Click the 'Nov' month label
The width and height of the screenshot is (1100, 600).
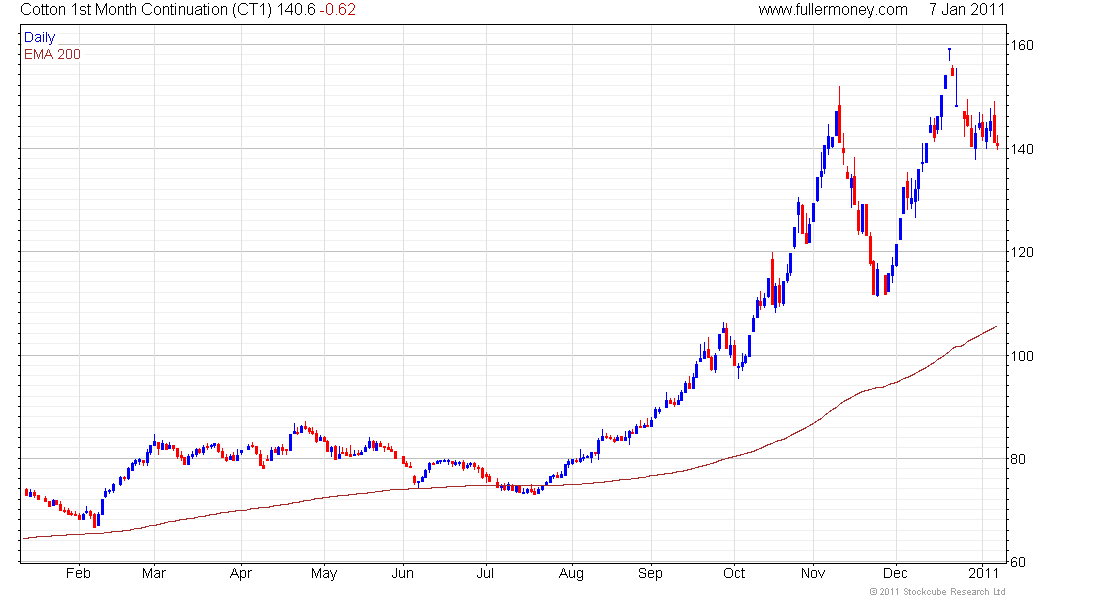(813, 573)
